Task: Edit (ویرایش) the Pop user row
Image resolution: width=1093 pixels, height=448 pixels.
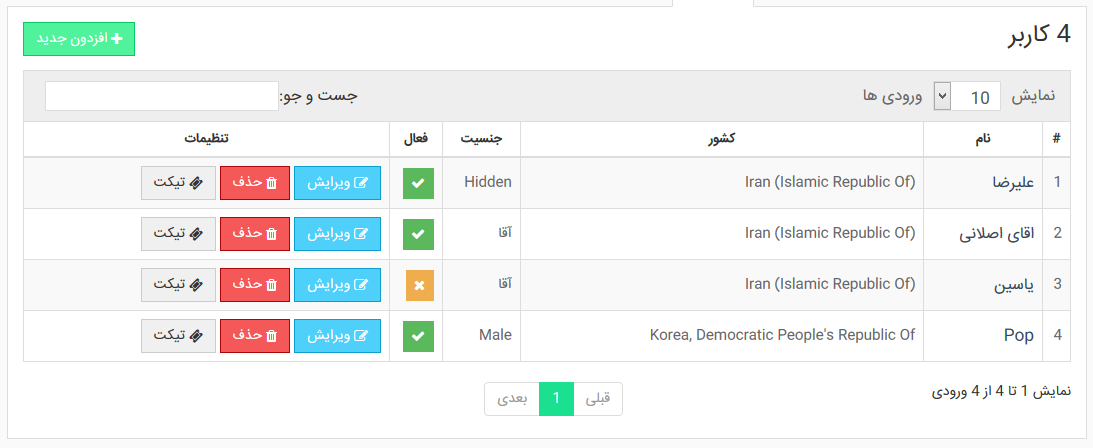Action: 337,336
